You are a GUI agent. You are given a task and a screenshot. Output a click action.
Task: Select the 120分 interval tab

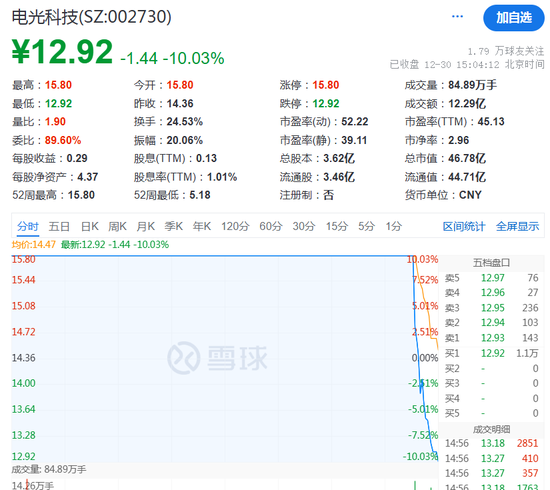point(235,226)
